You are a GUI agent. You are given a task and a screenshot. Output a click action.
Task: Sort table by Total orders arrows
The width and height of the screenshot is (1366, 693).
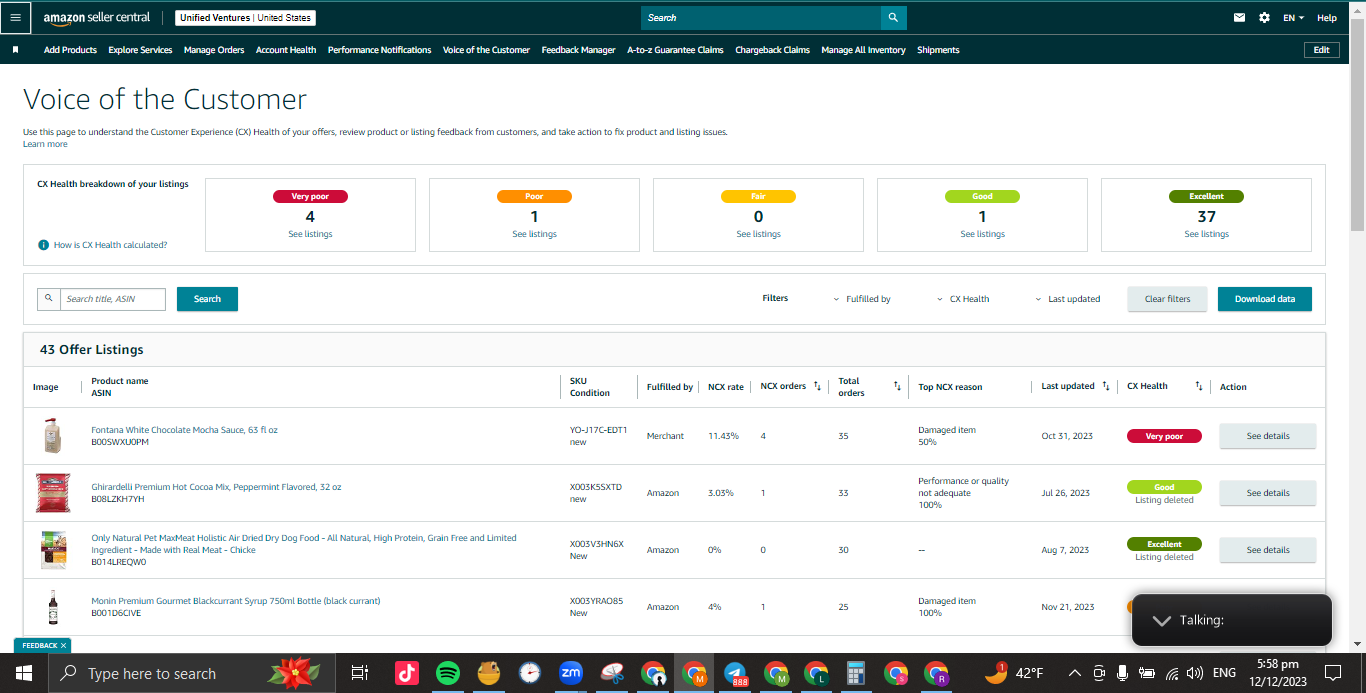[897, 386]
